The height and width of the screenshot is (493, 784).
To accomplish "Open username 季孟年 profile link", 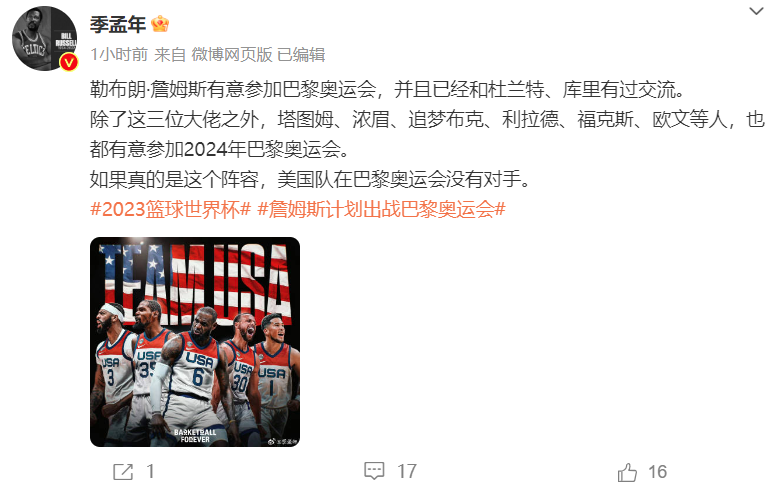I will [118, 24].
